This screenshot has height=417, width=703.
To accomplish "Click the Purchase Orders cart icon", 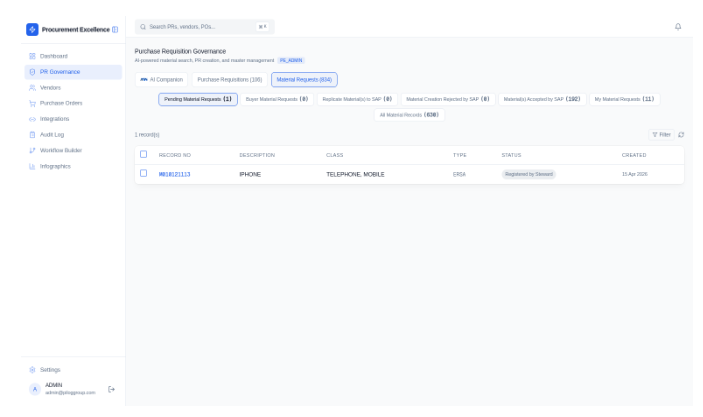I will click(x=32, y=103).
